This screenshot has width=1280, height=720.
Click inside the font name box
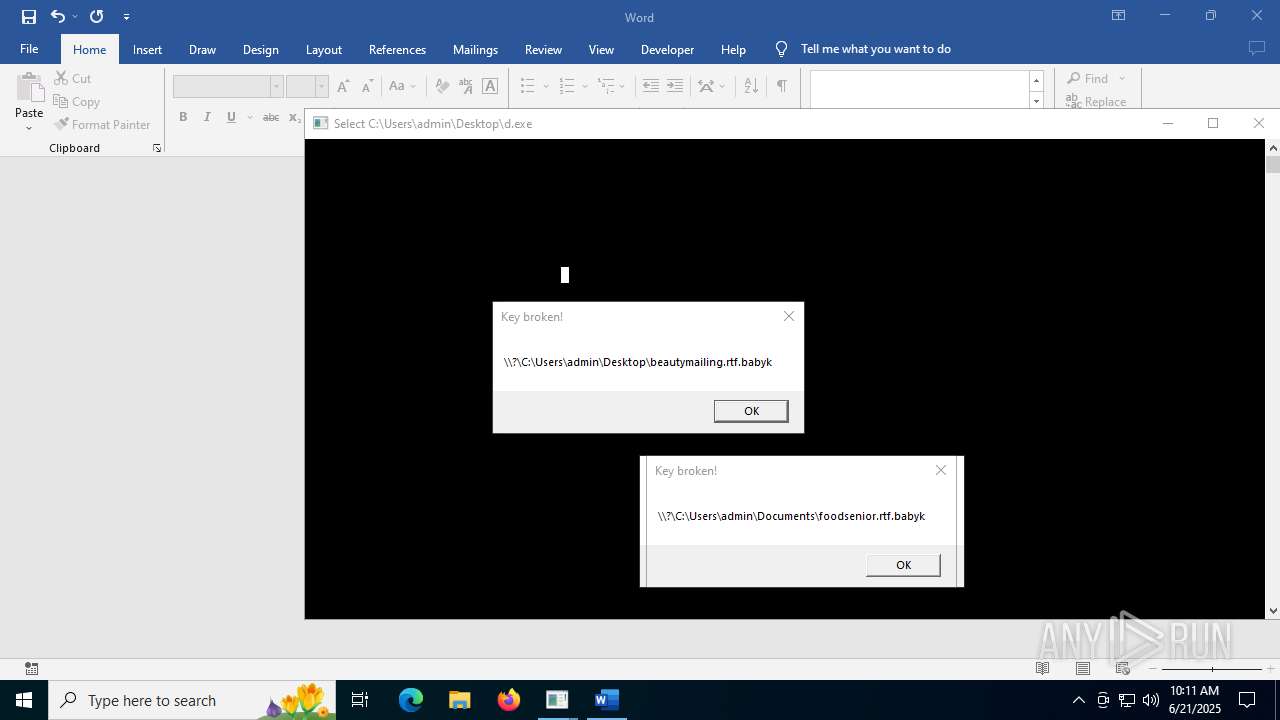tap(222, 86)
